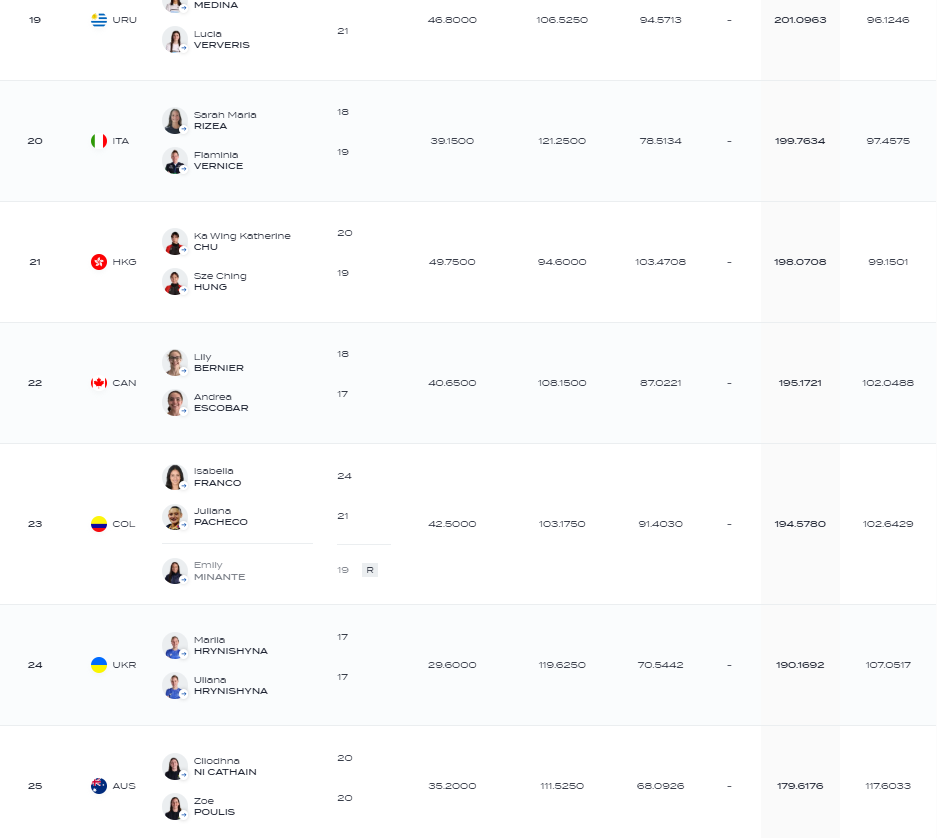
Task: Click the Italy flag icon
Action: click(99, 141)
